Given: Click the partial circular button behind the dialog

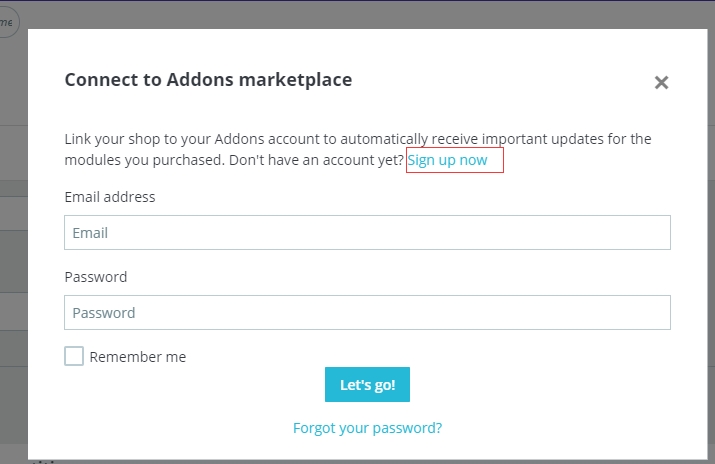Looking at the screenshot, I should pyautogui.click(x=7, y=22).
